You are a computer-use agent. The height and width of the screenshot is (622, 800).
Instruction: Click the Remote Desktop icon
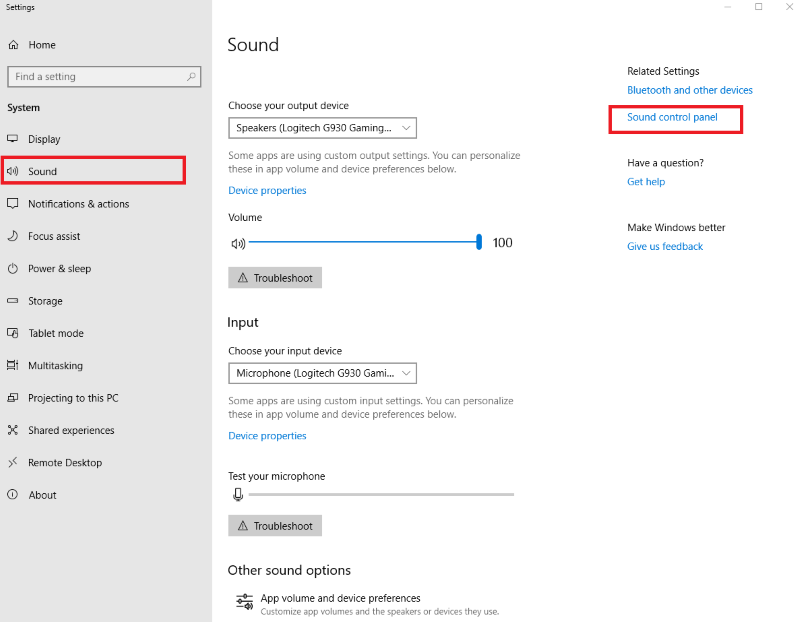[13, 462]
